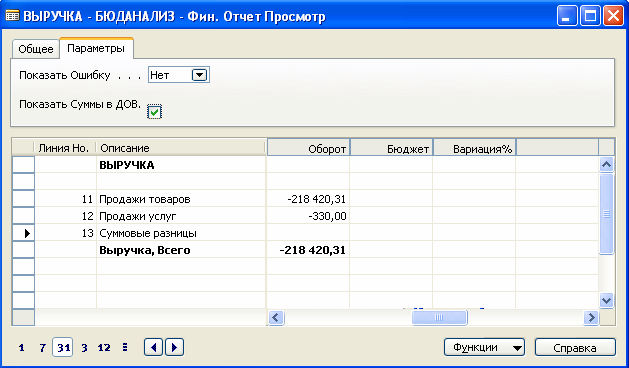This screenshot has height=368, width=629.
Task: Click line number 12 cell
Action: (x=65, y=216)
